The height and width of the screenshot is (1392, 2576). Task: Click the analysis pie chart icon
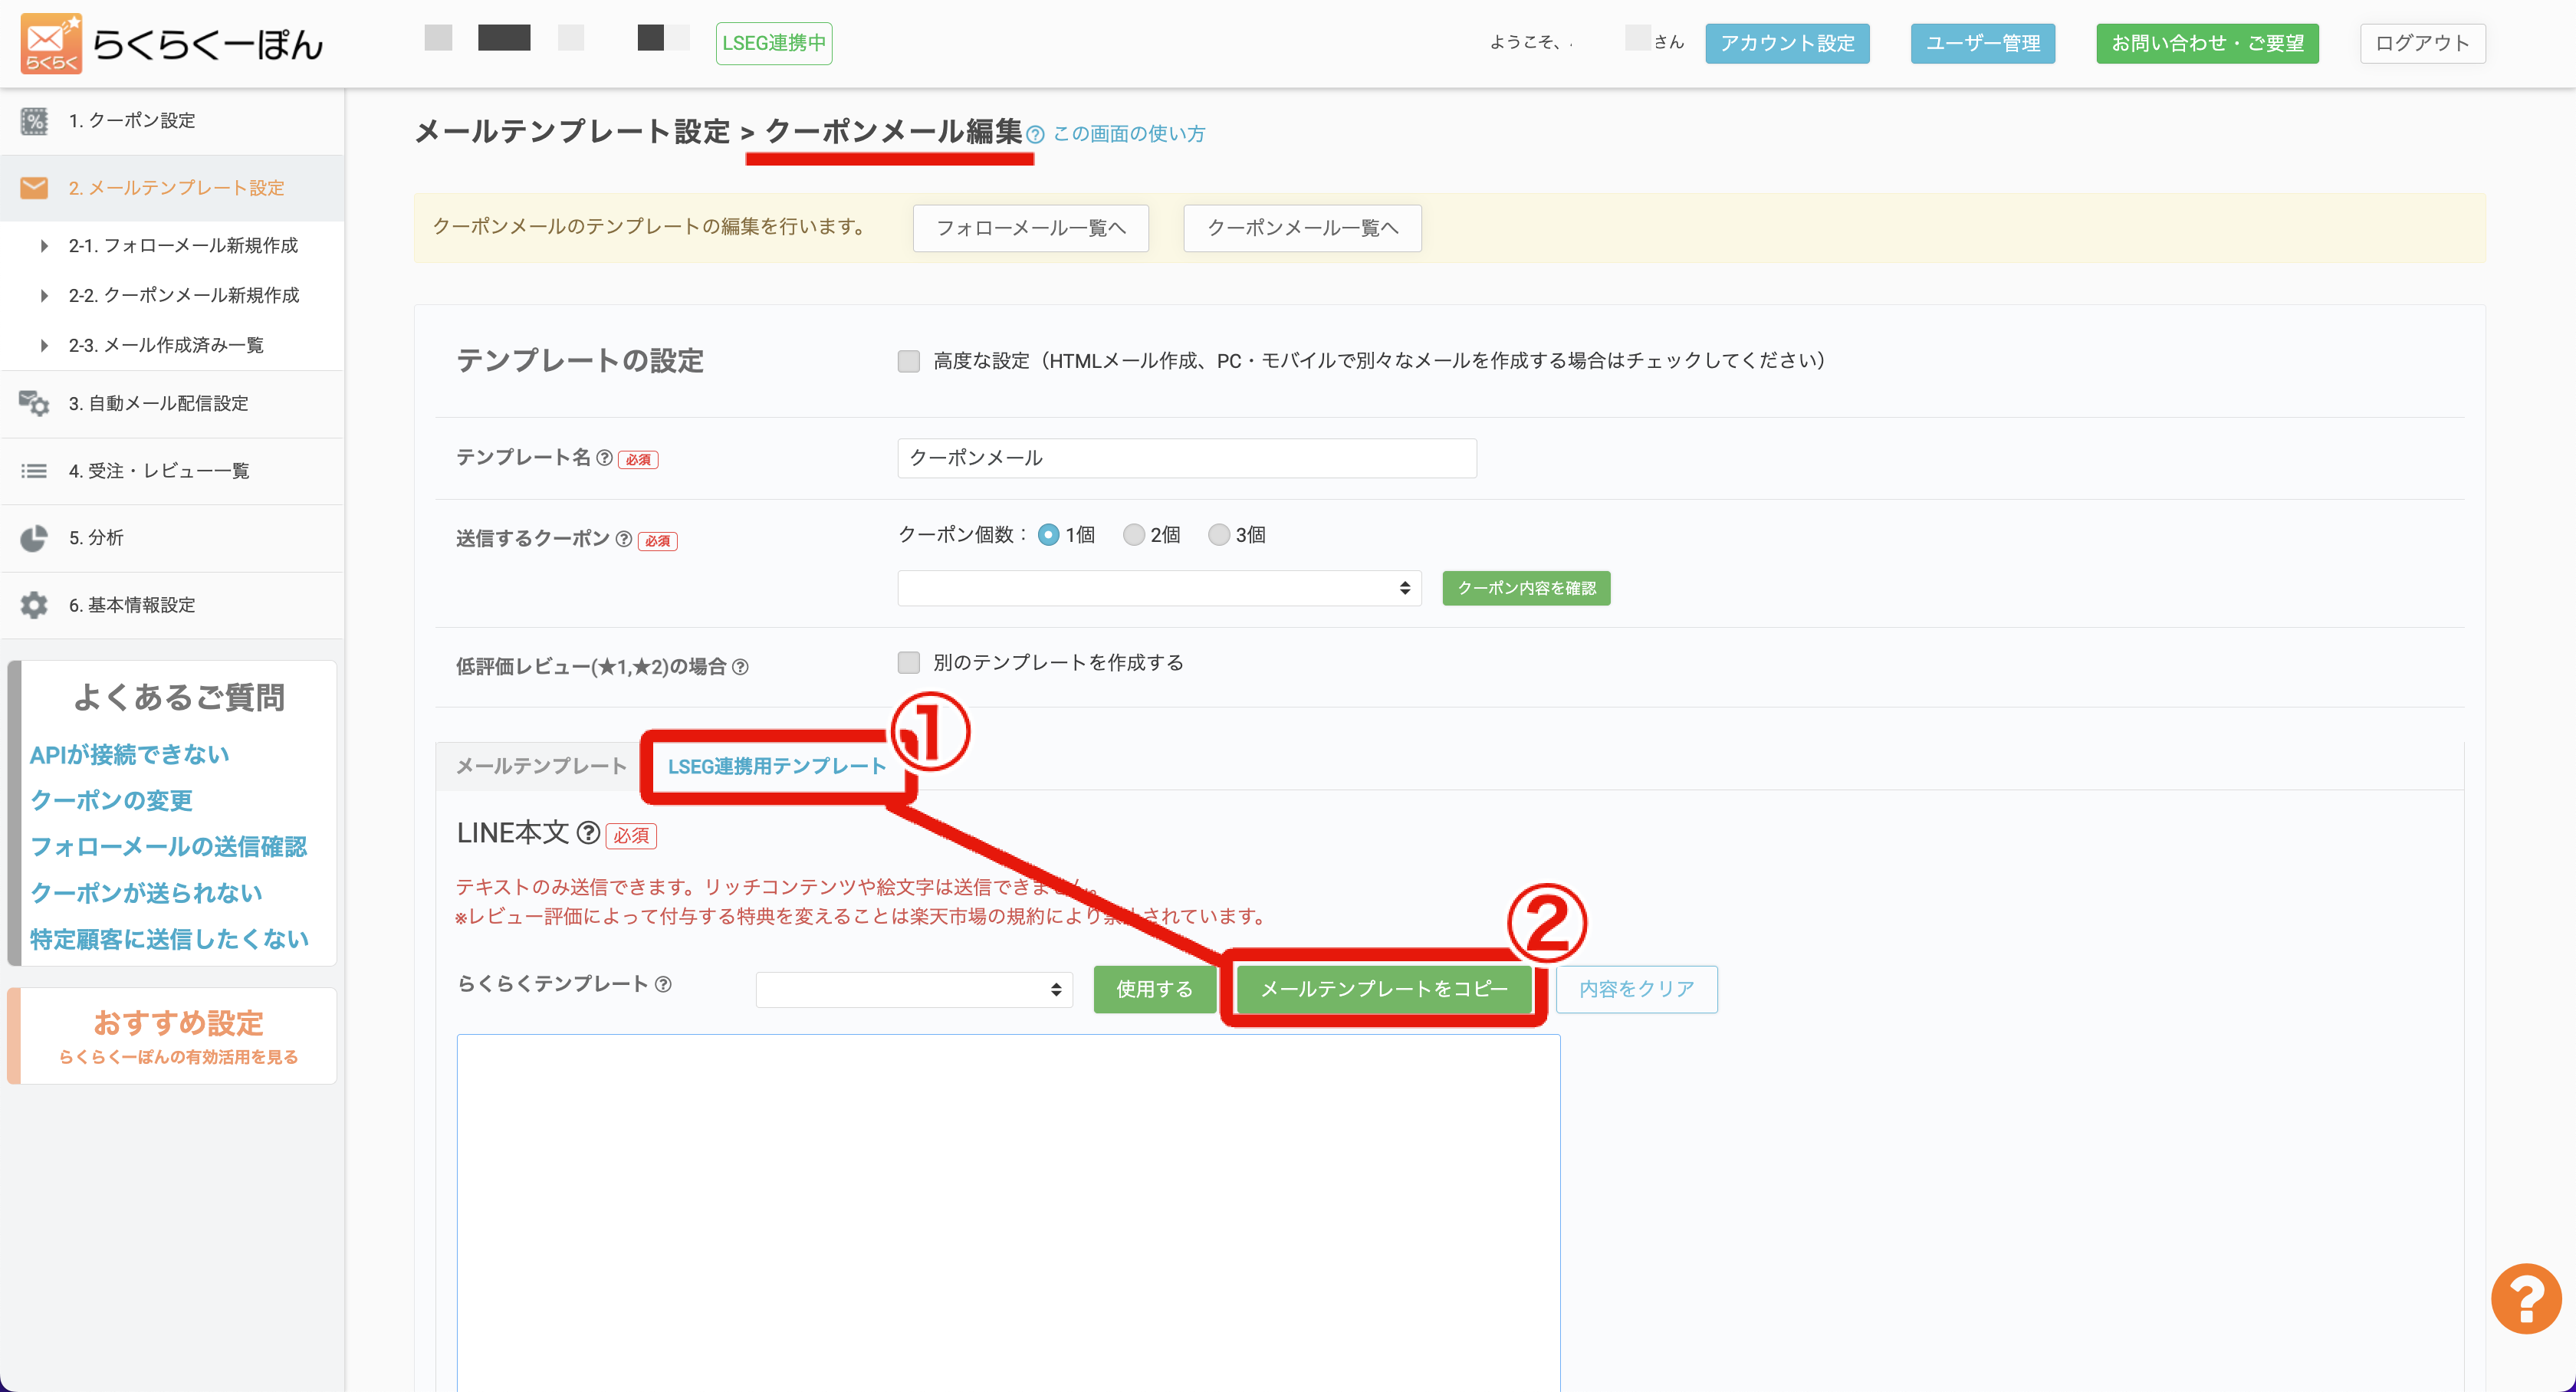point(34,538)
